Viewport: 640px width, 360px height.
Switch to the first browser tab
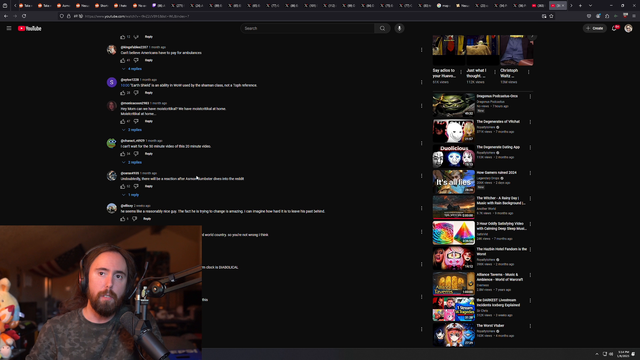coord(25,5)
